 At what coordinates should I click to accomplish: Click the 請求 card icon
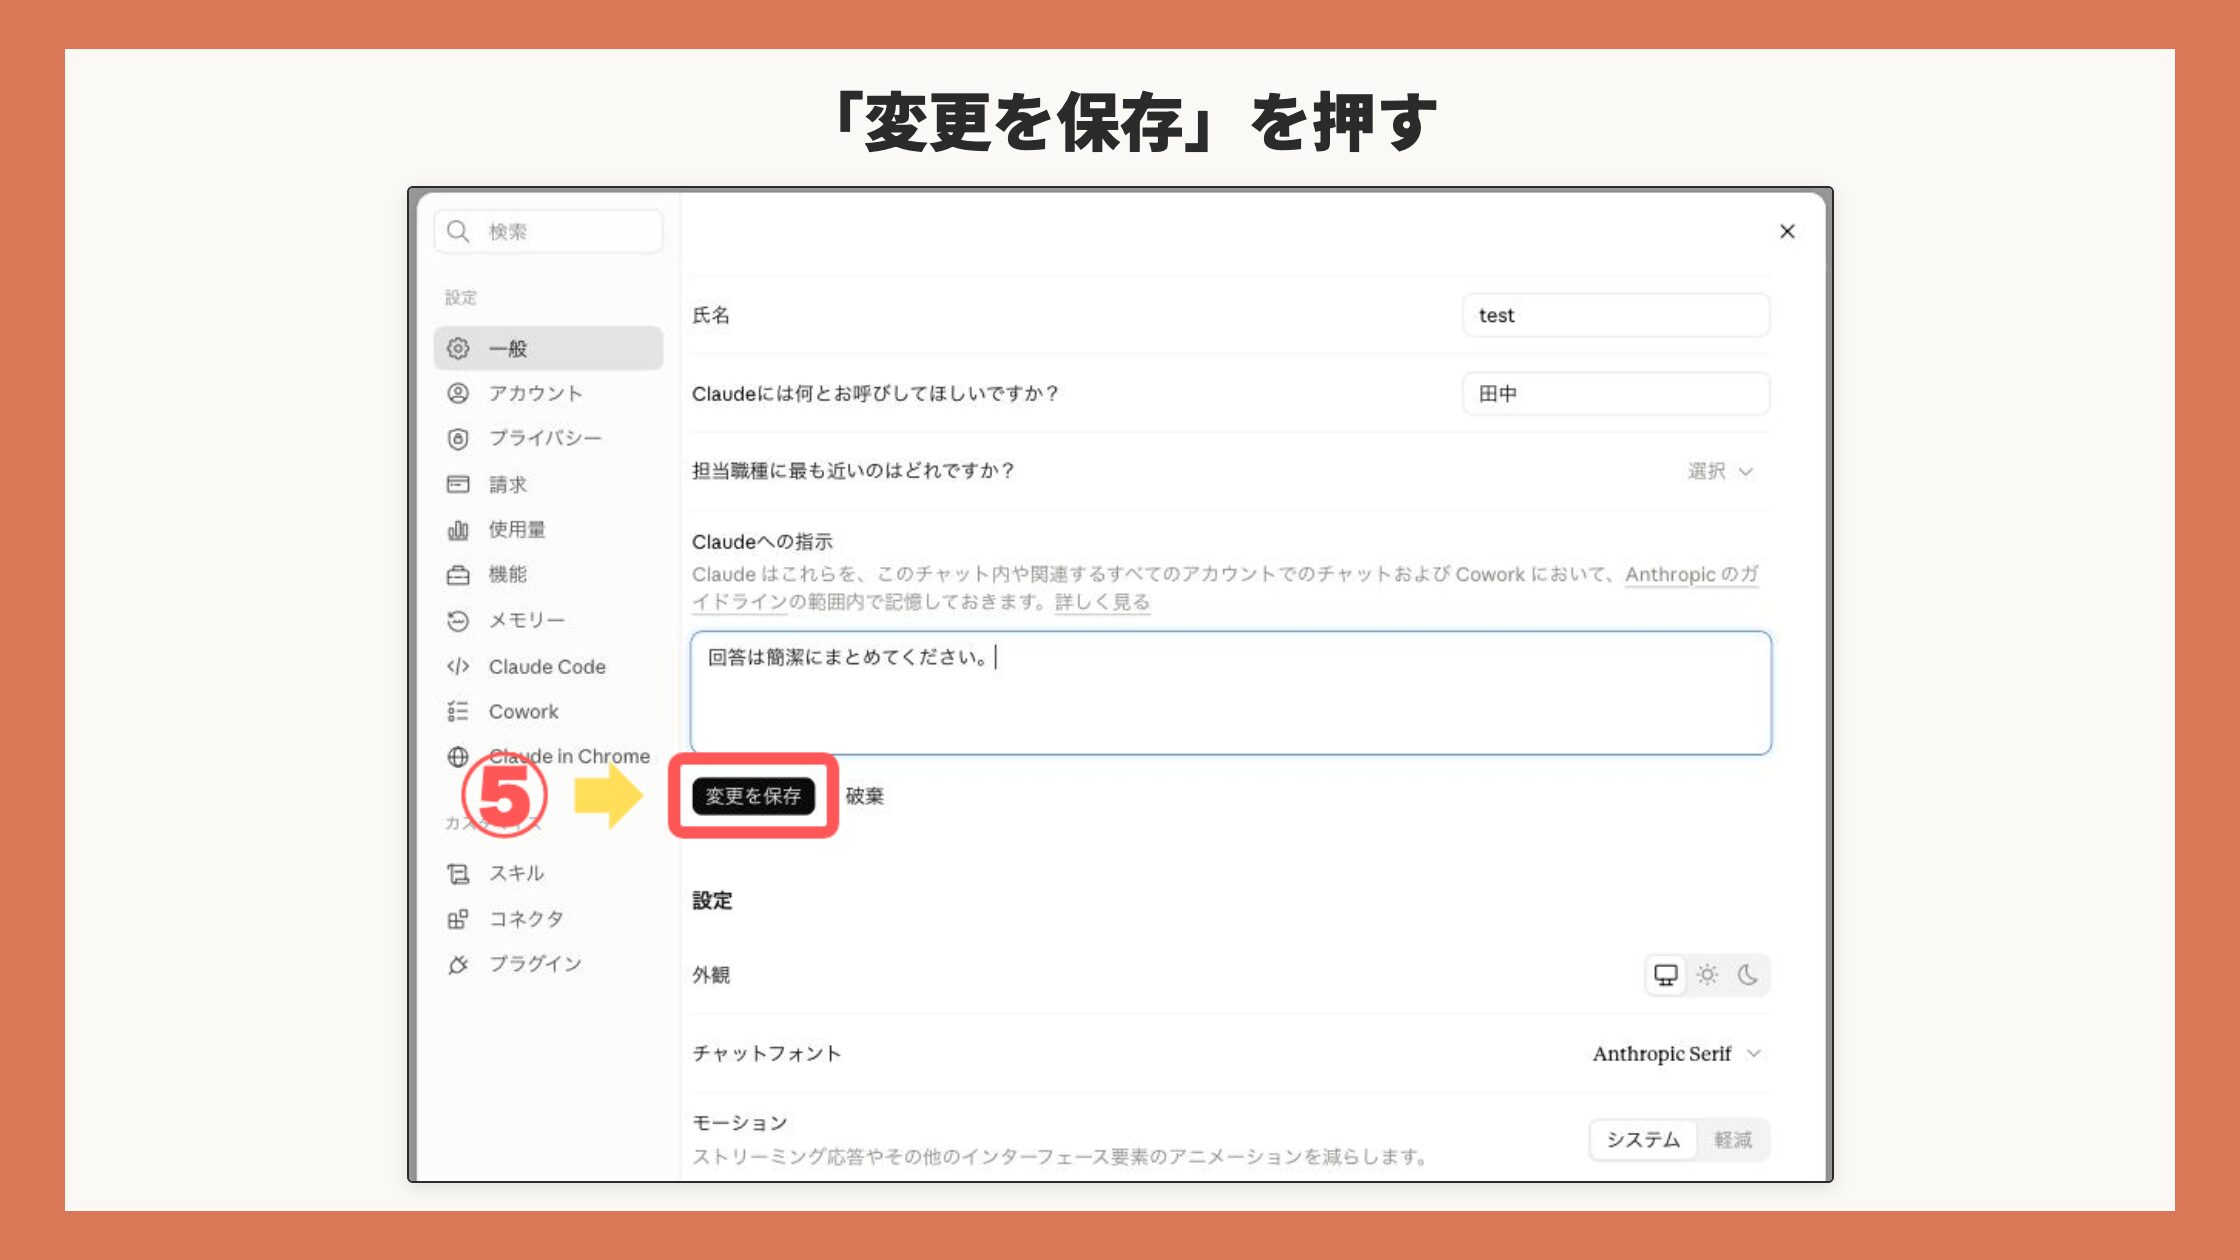click(x=458, y=484)
